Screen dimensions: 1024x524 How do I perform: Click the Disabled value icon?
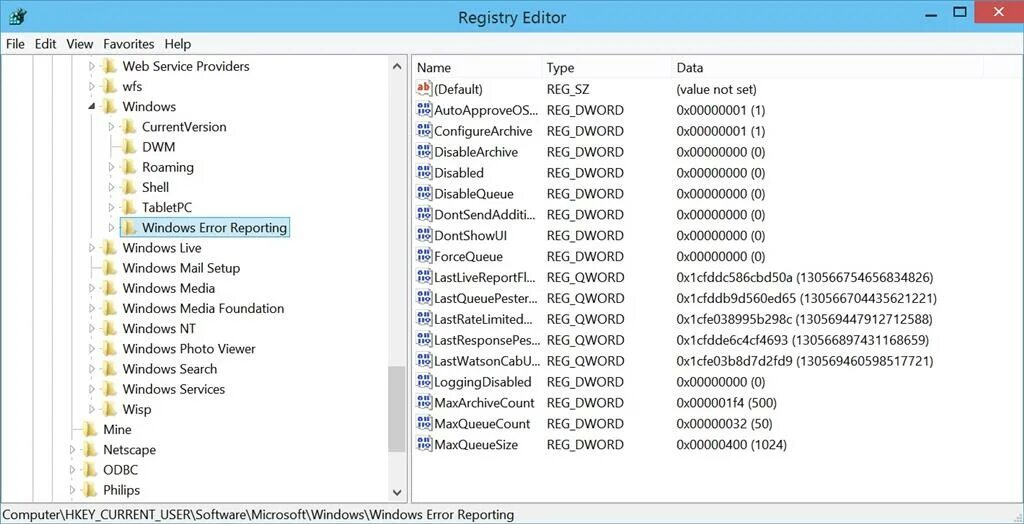pos(424,172)
